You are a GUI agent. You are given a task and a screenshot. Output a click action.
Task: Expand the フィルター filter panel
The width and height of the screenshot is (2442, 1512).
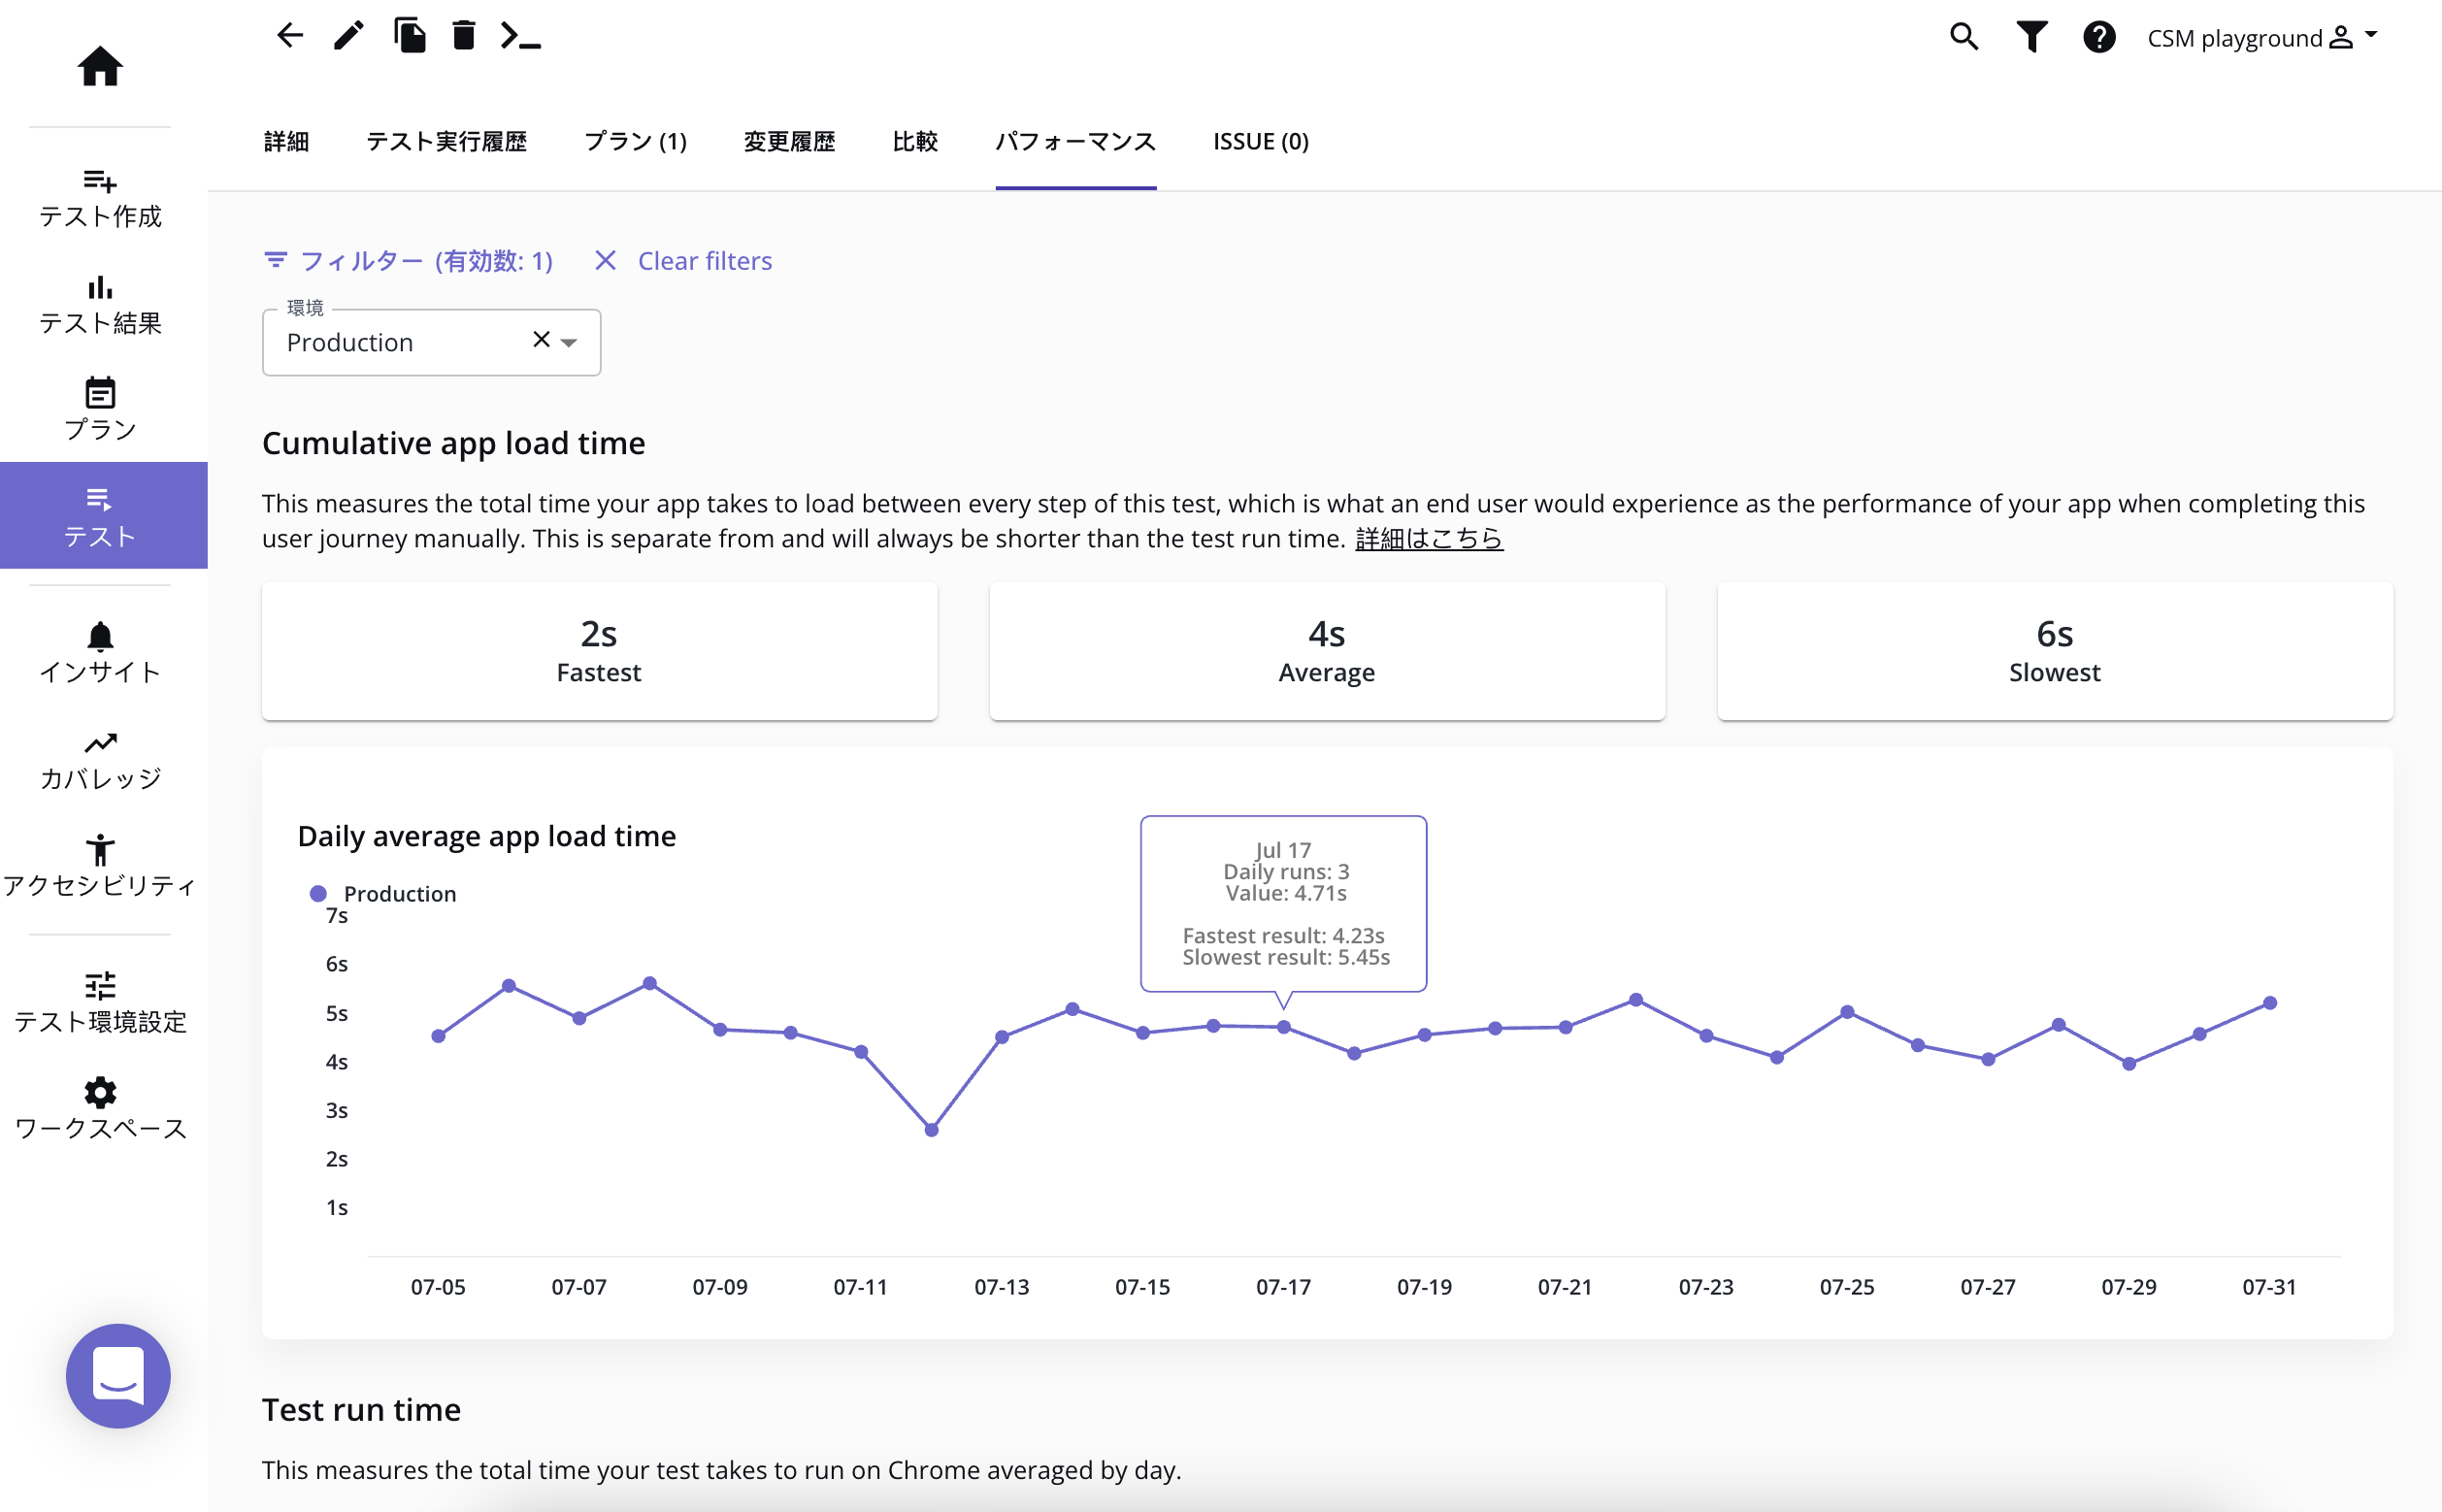(x=408, y=261)
